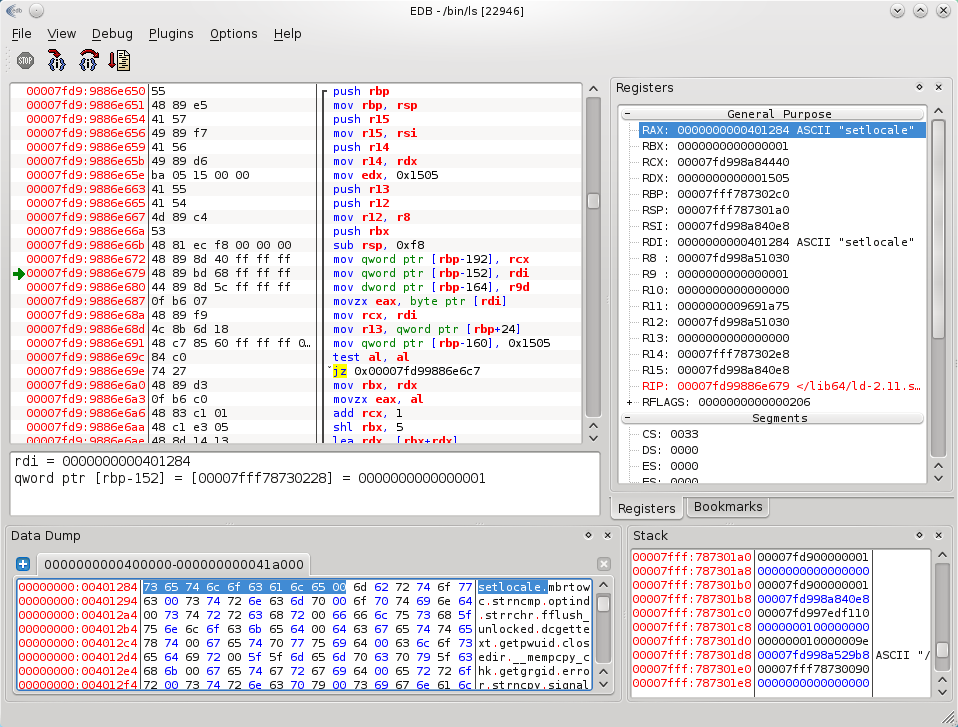Switch to the Bookmarks tab
958x727 pixels.
[x=728, y=507]
